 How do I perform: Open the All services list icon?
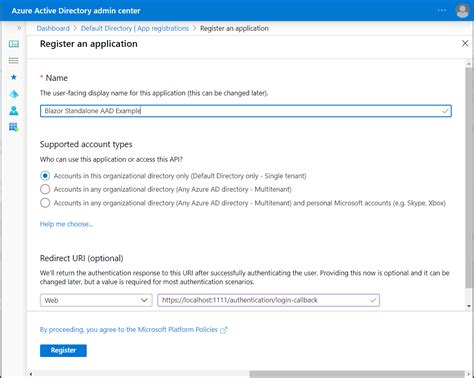[x=14, y=60]
